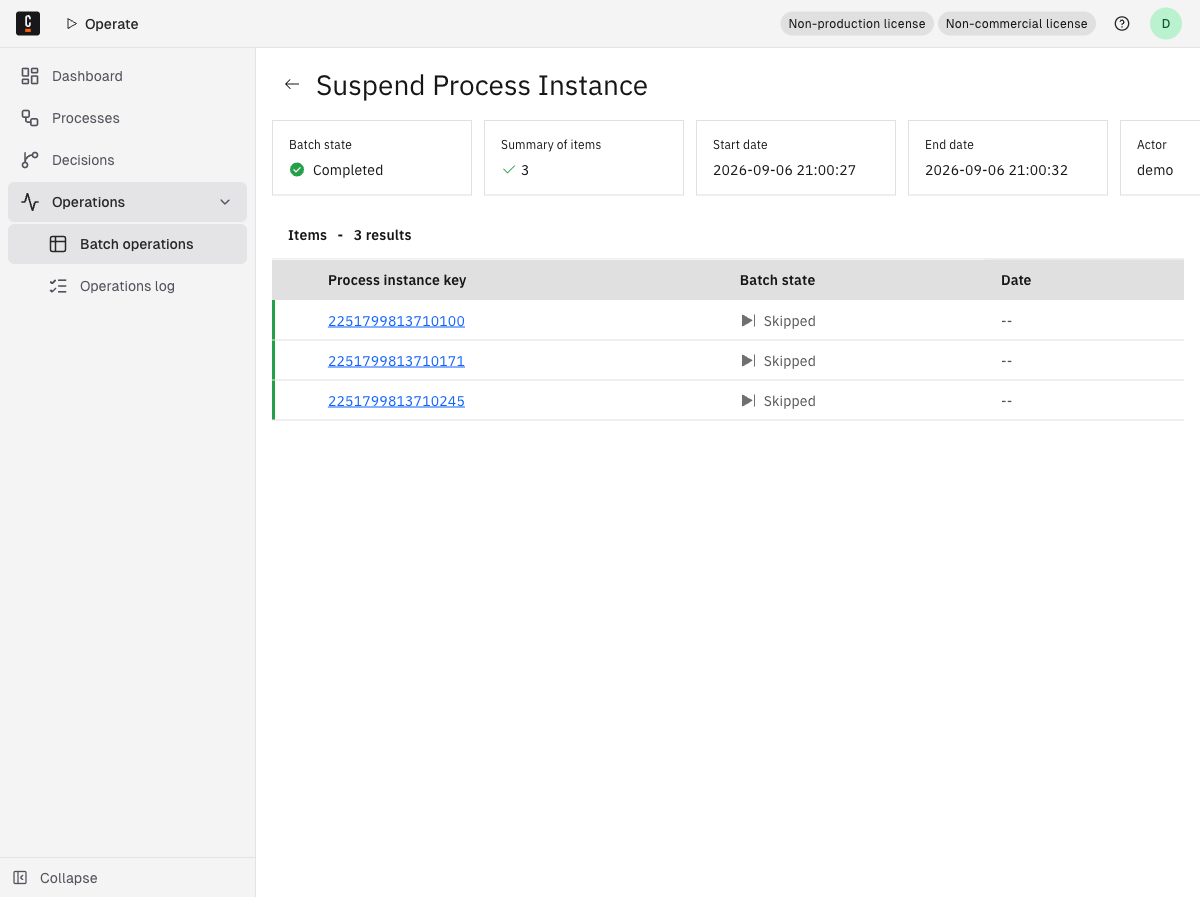The width and height of the screenshot is (1200, 897).
Task: Open process instance 2251799813710245
Action: click(x=396, y=401)
